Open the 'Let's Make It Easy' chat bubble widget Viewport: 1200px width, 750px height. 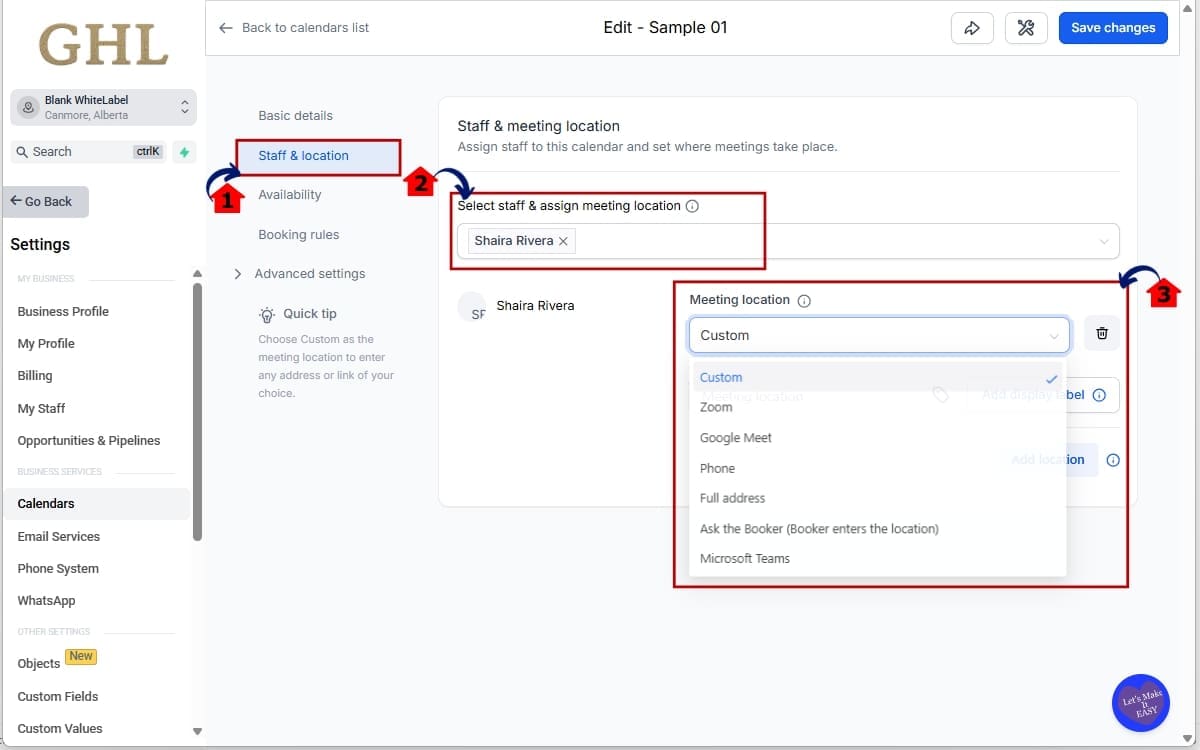(x=1140, y=703)
